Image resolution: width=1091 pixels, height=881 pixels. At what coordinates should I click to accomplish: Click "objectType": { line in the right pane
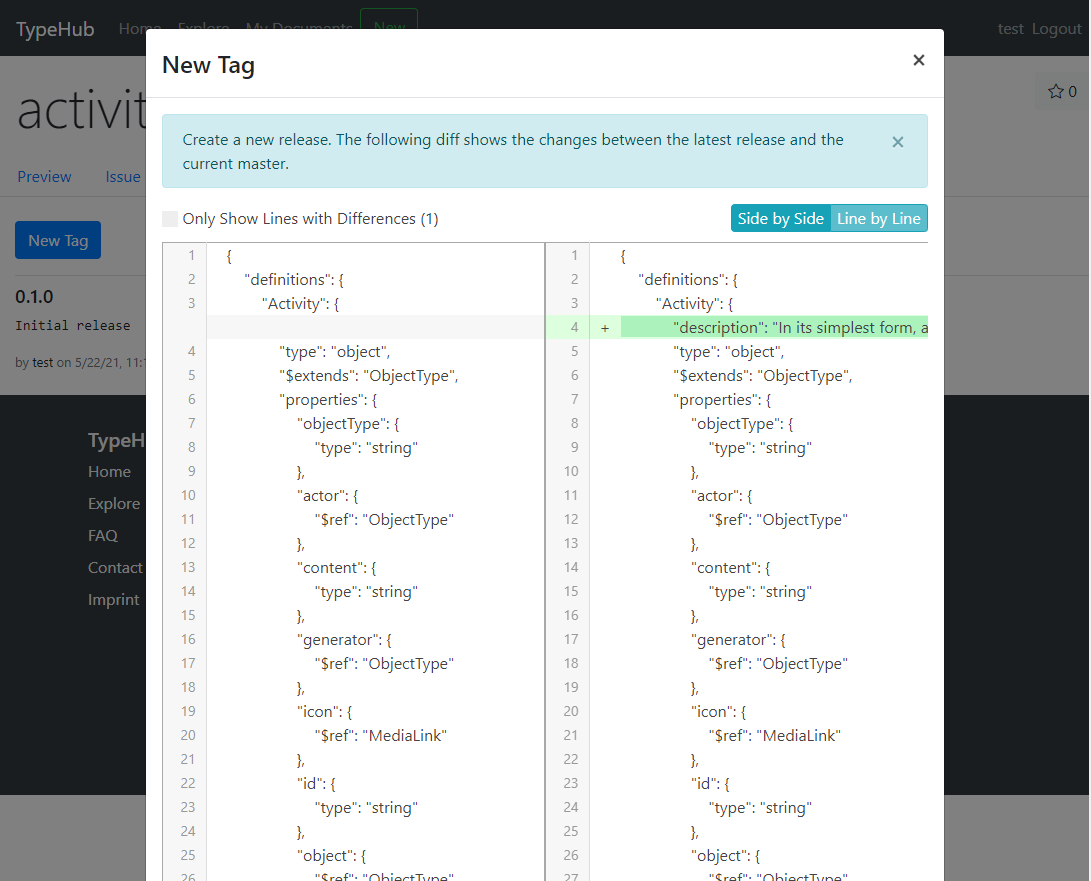(742, 424)
